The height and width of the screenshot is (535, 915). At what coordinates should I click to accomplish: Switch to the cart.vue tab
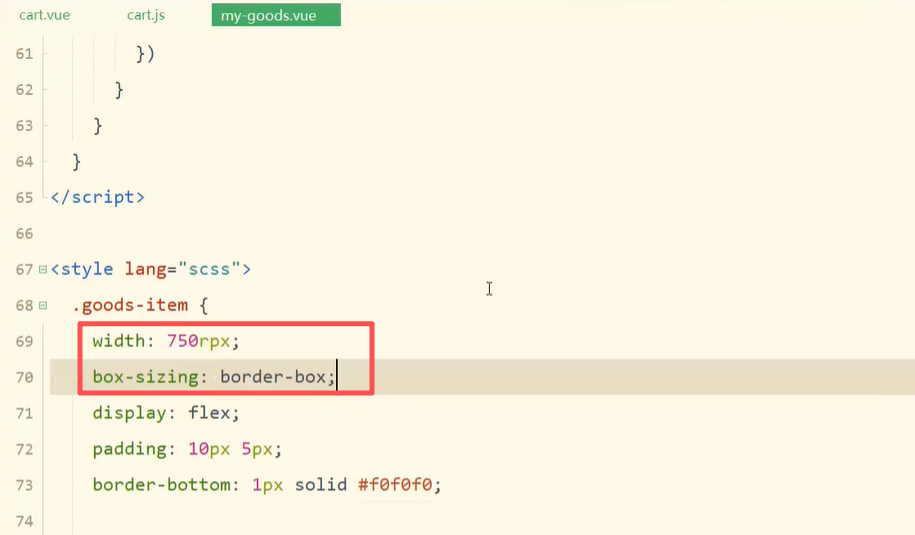[x=44, y=15]
